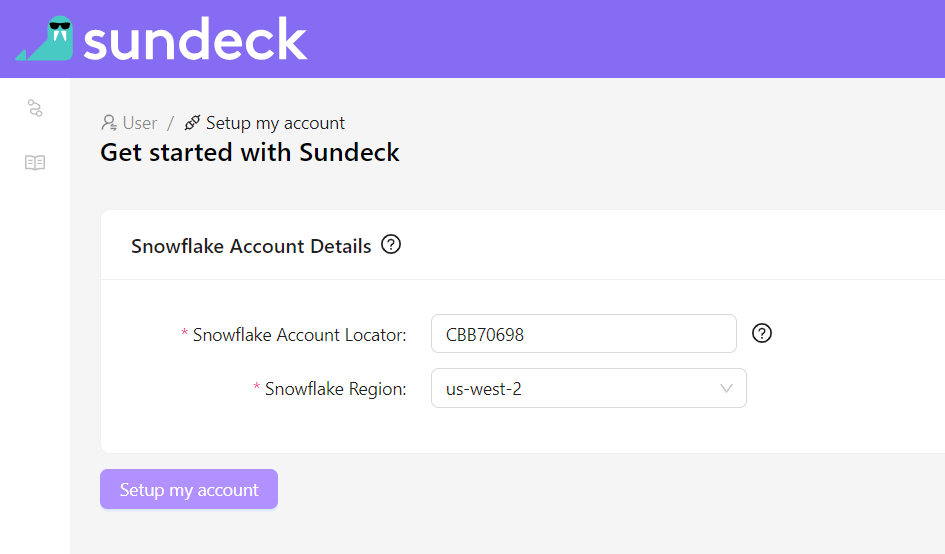Open the Snowflake Region us-west-2 dropdown

589,388
